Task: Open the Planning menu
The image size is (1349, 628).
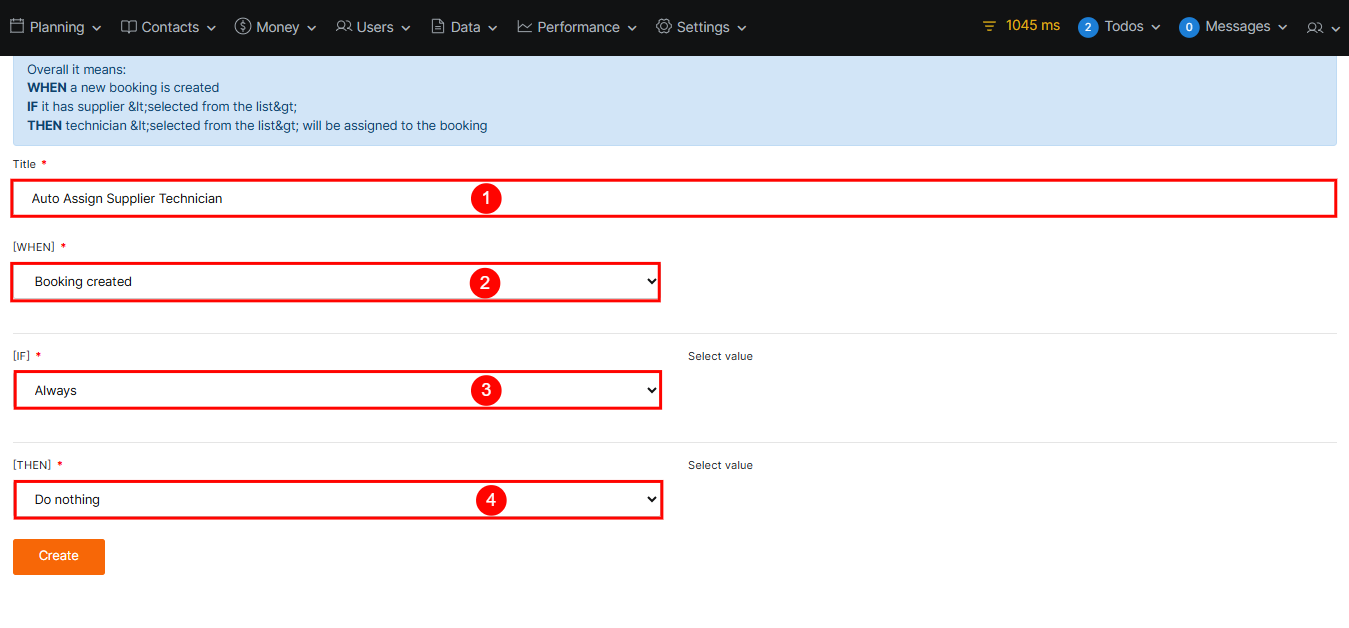Action: (65, 27)
